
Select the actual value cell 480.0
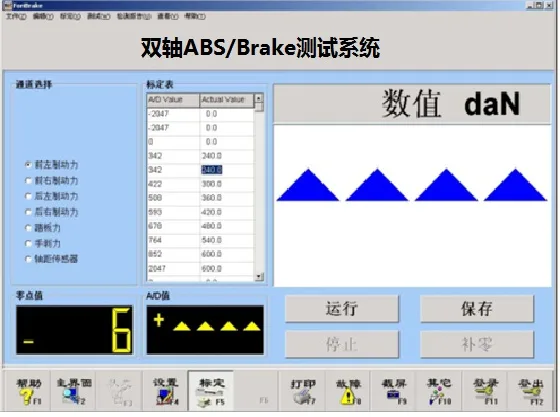226,226
